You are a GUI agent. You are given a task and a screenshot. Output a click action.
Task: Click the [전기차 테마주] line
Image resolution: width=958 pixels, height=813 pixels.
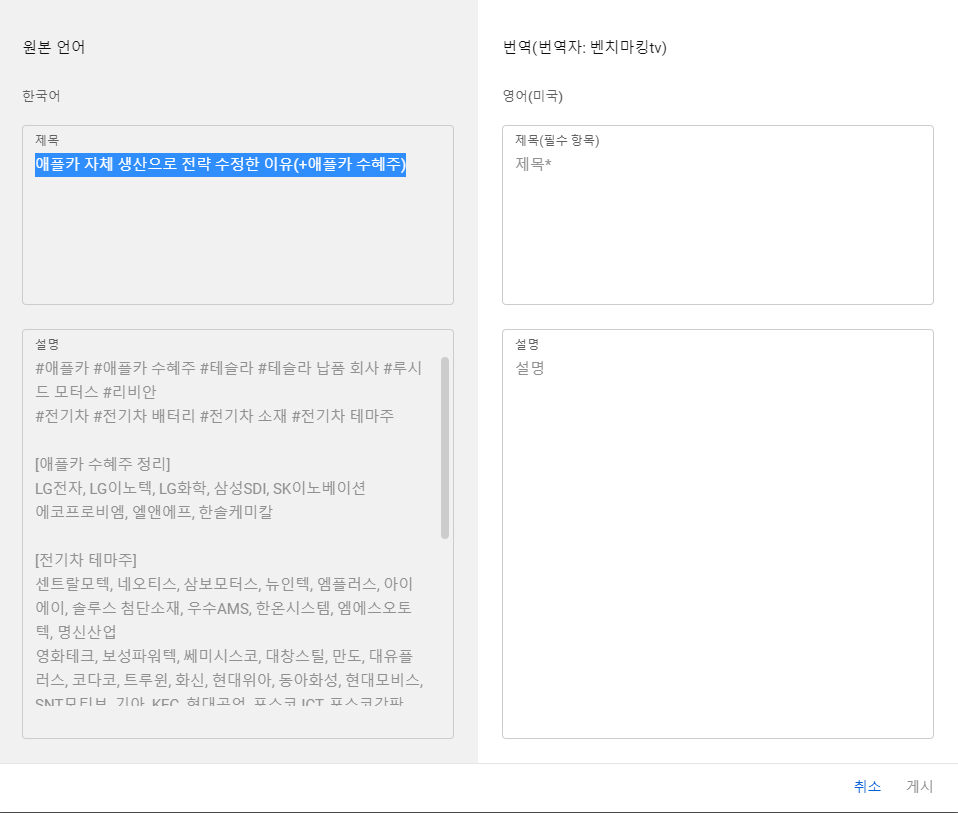[x=86, y=560]
